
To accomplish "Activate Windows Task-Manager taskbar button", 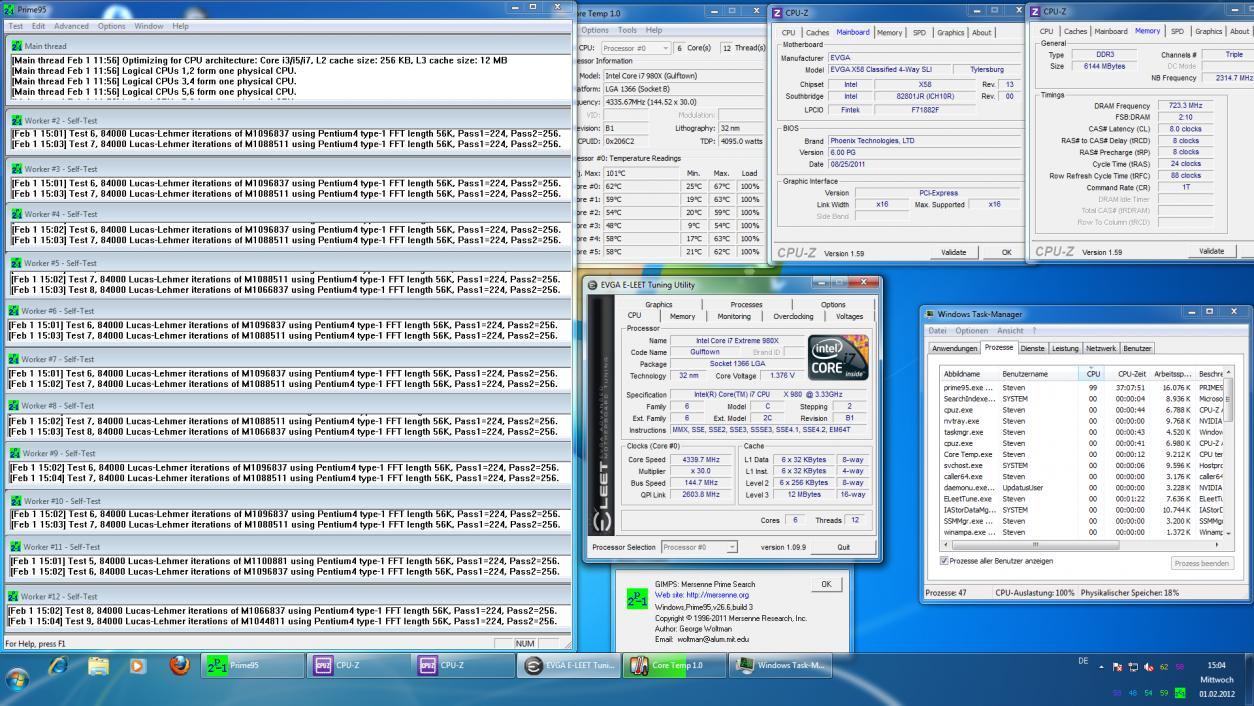I will (780, 666).
